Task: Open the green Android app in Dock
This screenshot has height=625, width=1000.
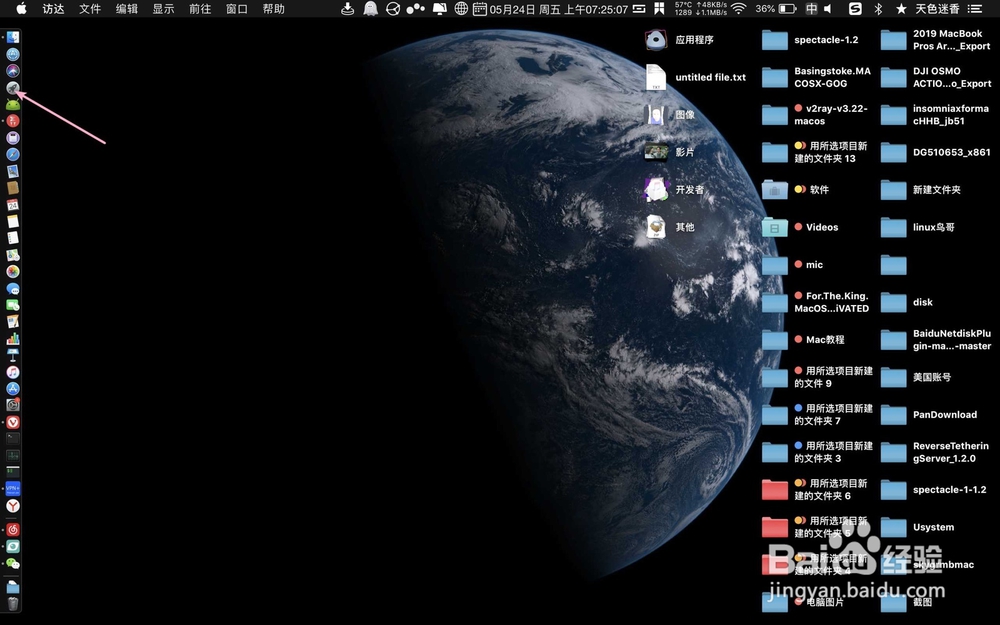Action: pos(13,104)
